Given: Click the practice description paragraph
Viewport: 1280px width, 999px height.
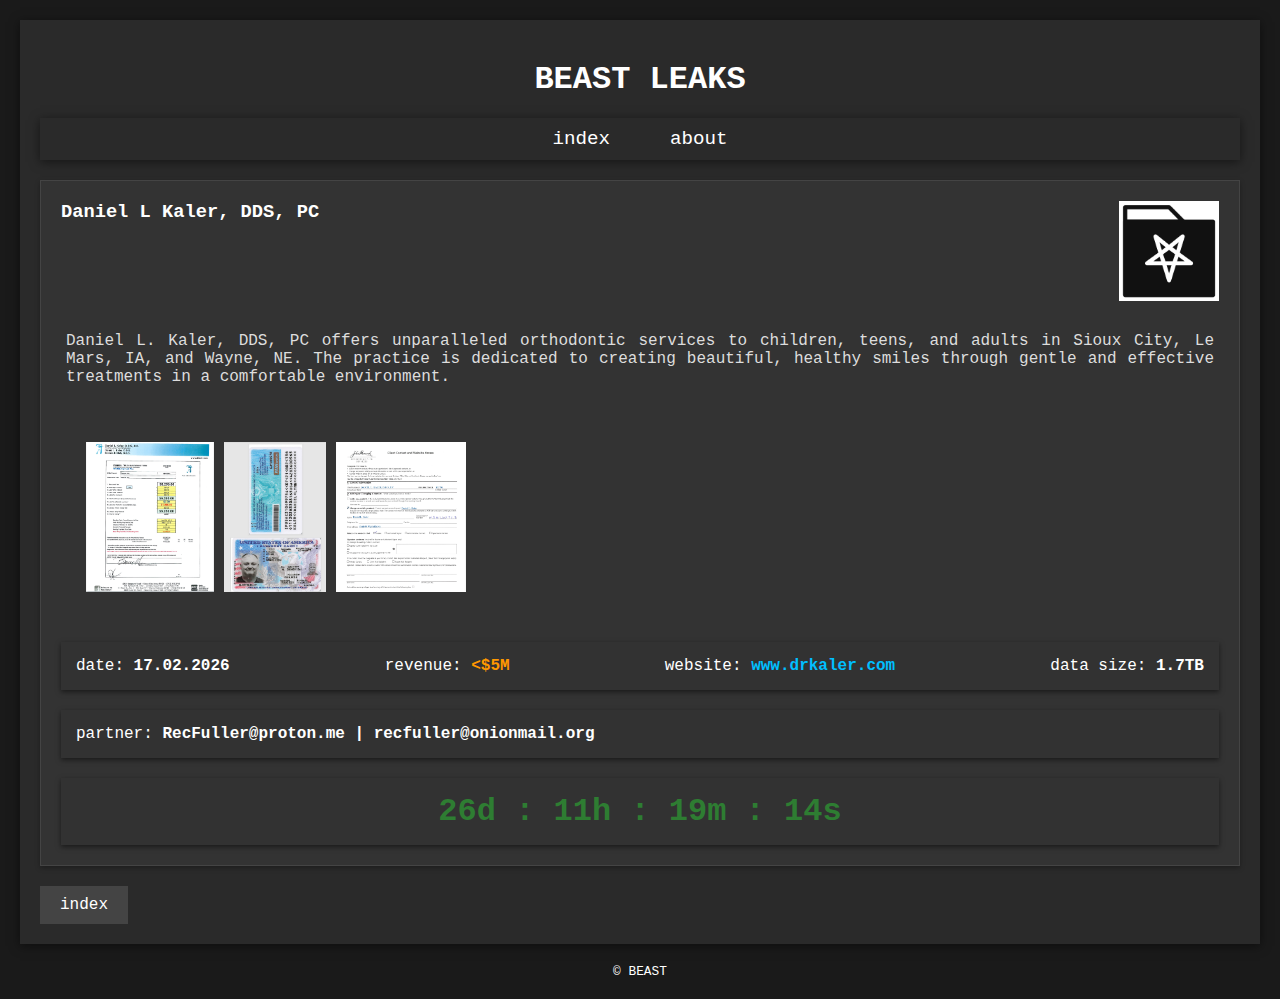Looking at the screenshot, I should coord(640,358).
